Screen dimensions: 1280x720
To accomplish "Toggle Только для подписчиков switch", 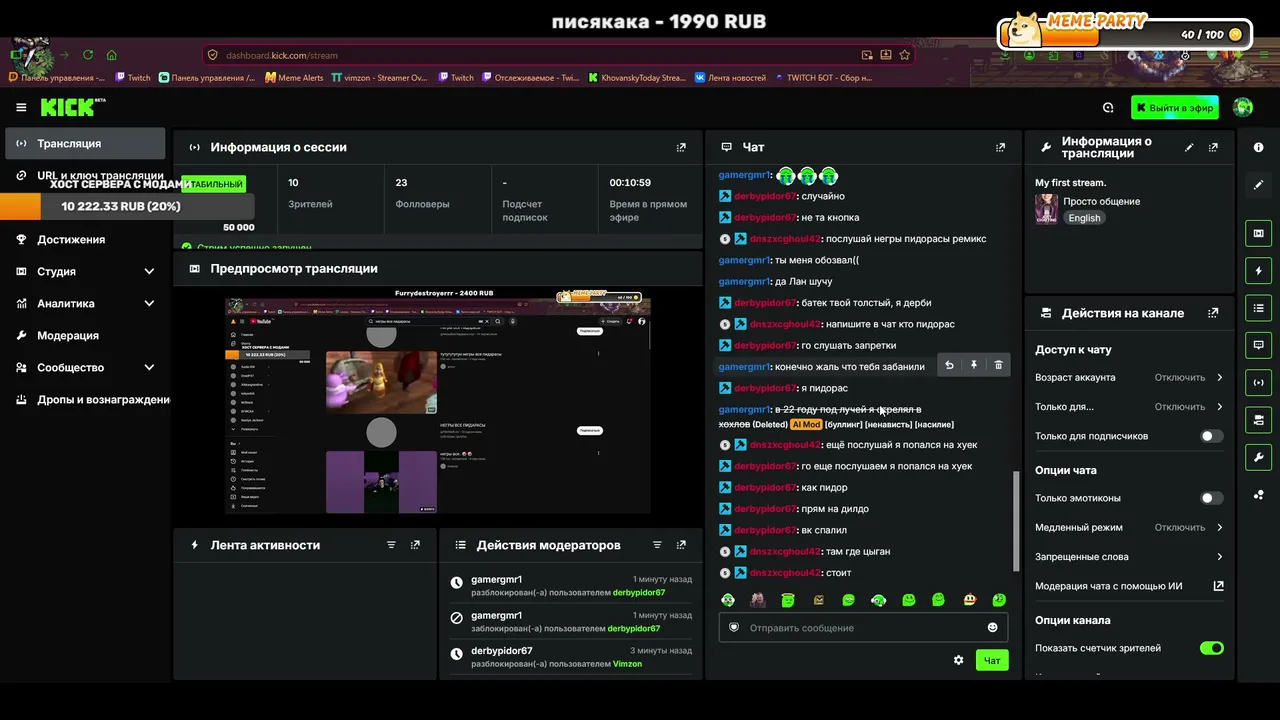I will tap(1211, 436).
